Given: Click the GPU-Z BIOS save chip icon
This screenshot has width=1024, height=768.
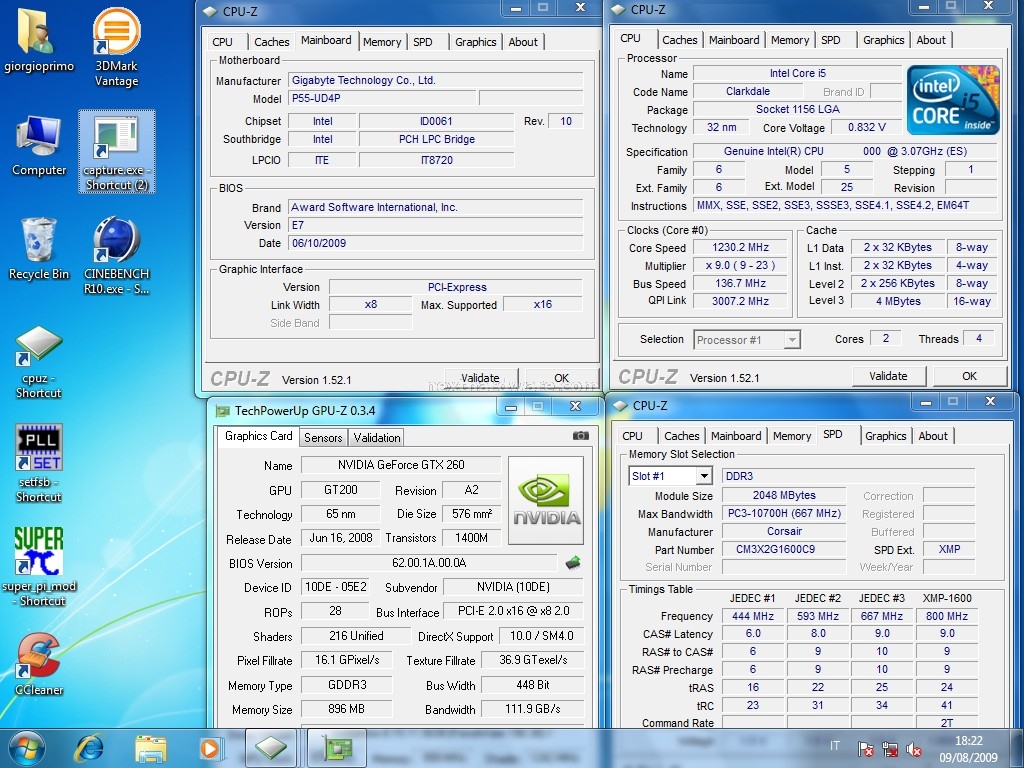Looking at the screenshot, I should coord(573,562).
